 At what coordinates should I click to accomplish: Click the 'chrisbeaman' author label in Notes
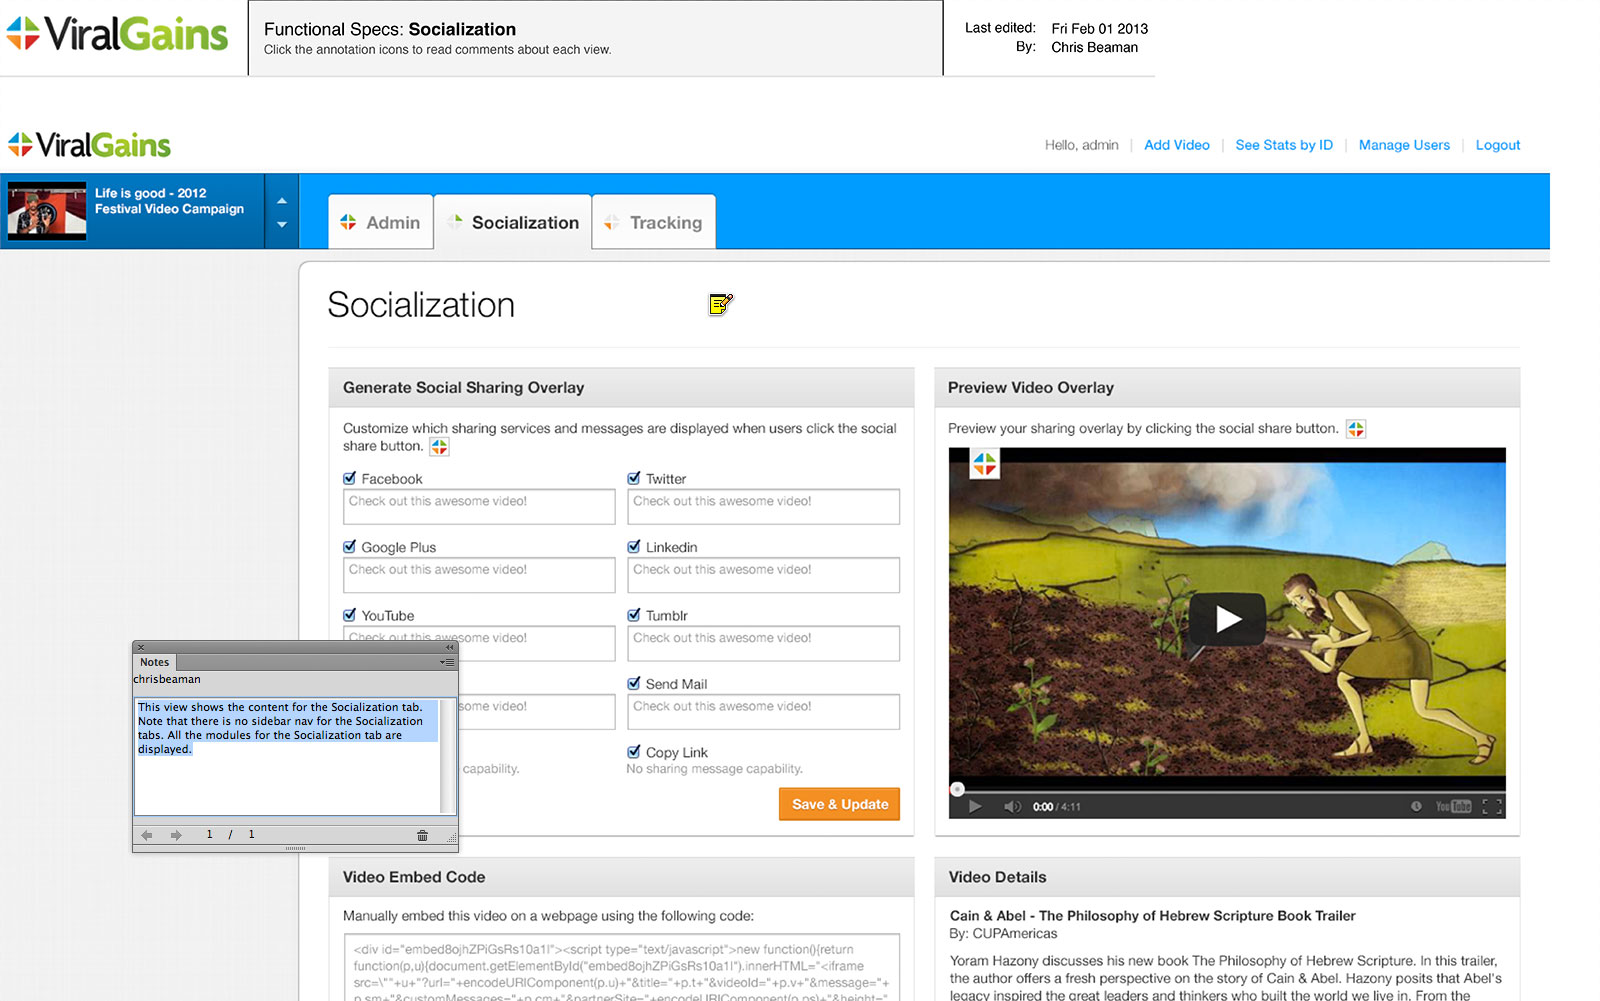click(167, 679)
